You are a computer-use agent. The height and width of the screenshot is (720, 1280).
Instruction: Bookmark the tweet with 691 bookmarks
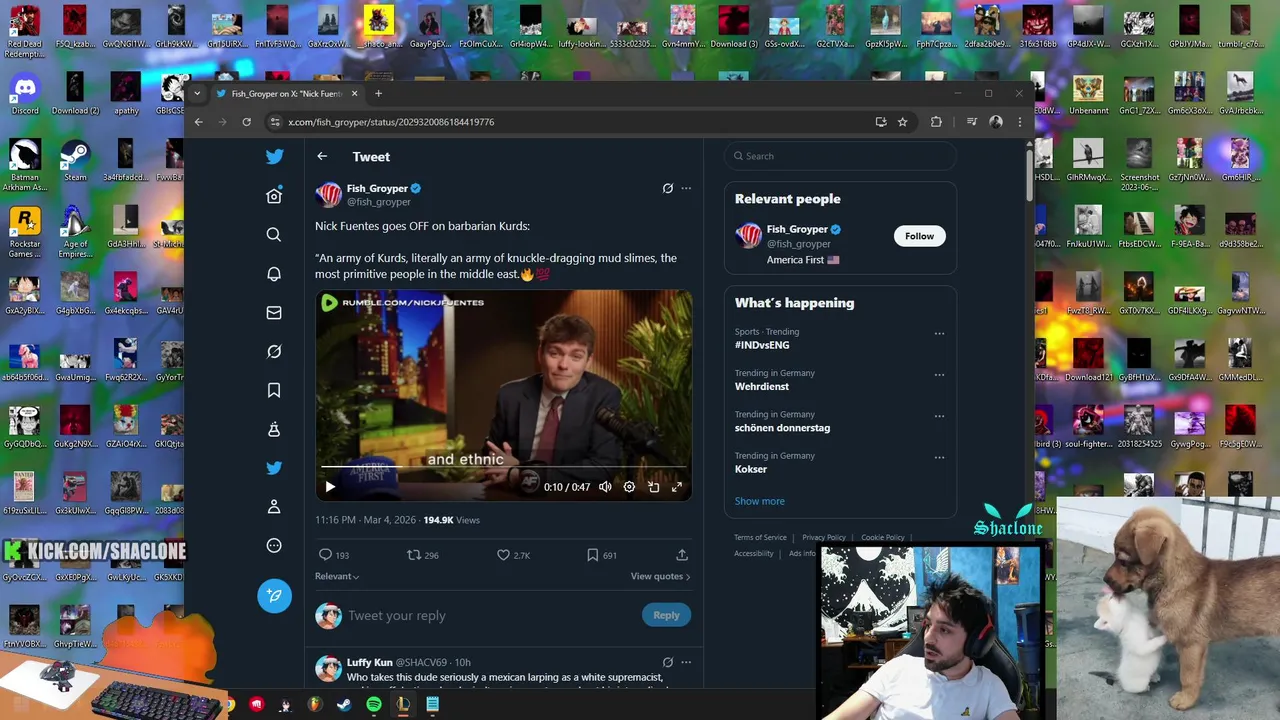pyautogui.click(x=592, y=554)
